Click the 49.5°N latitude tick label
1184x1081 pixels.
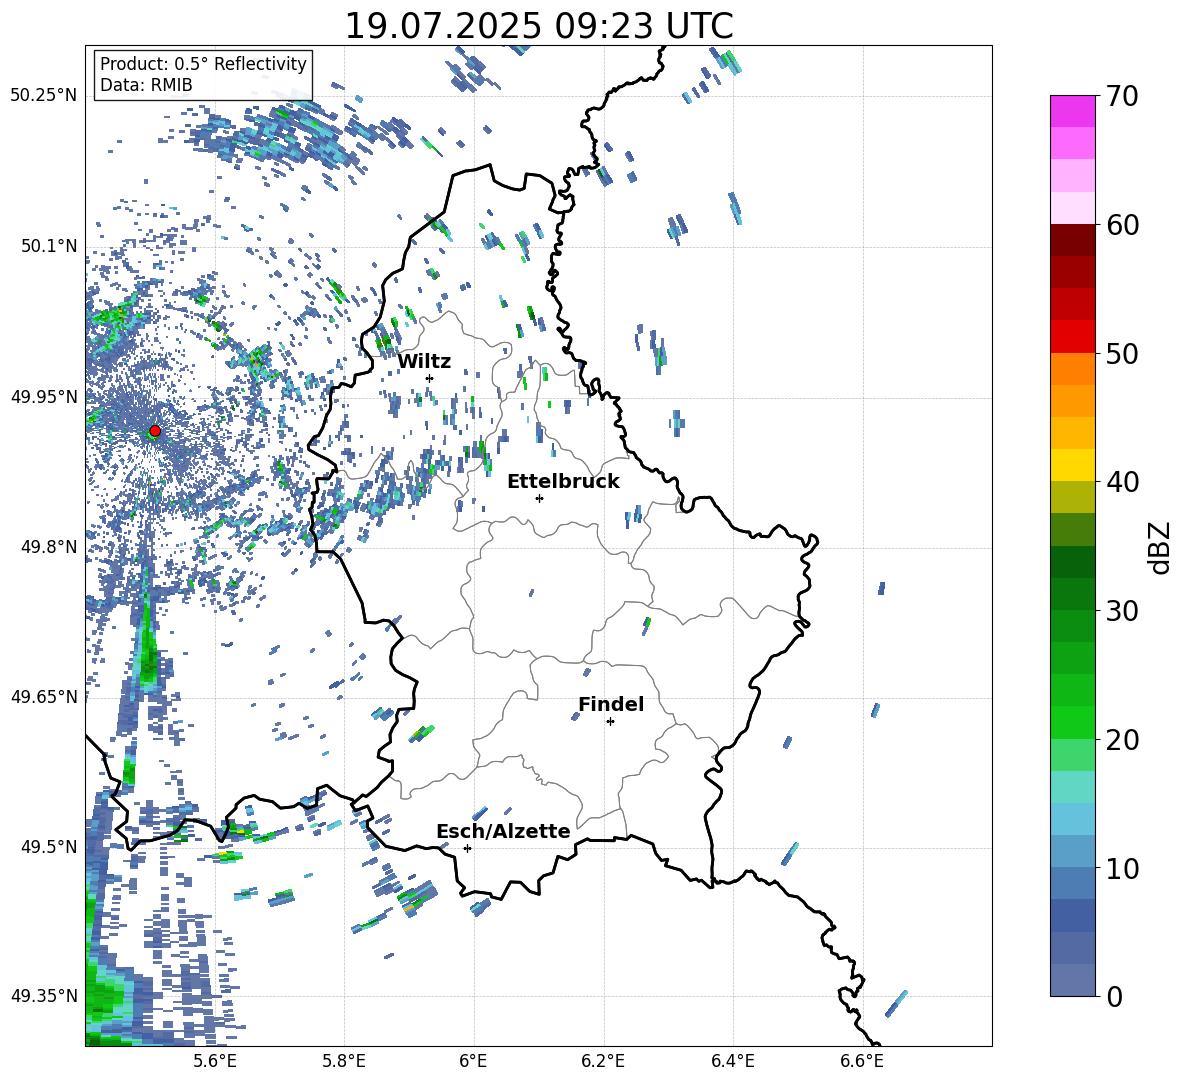coord(48,846)
